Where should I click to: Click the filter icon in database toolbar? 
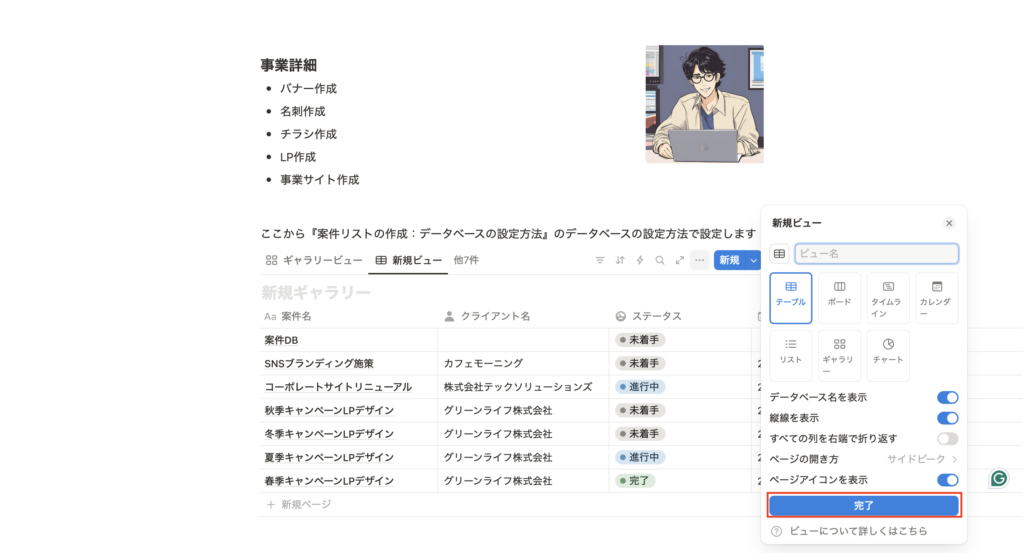(600, 260)
